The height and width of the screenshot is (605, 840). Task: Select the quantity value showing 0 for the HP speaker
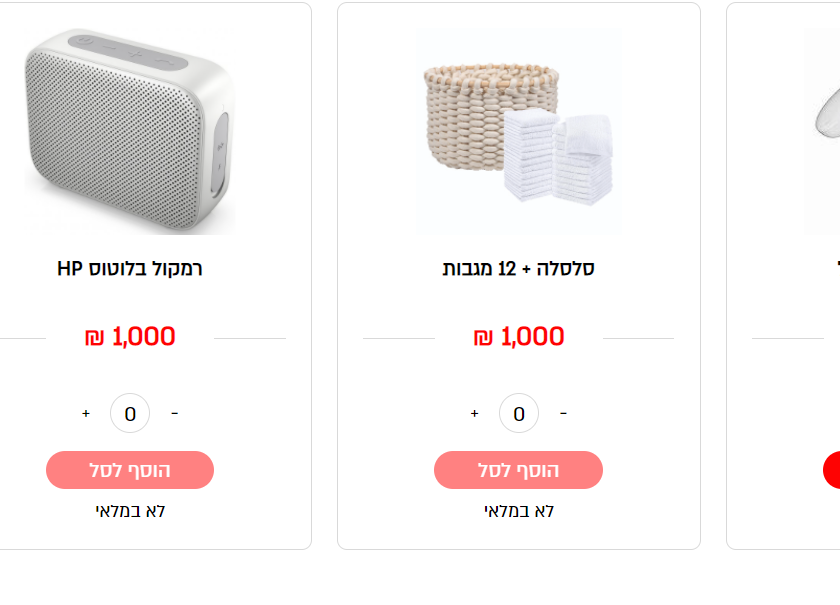pos(129,412)
